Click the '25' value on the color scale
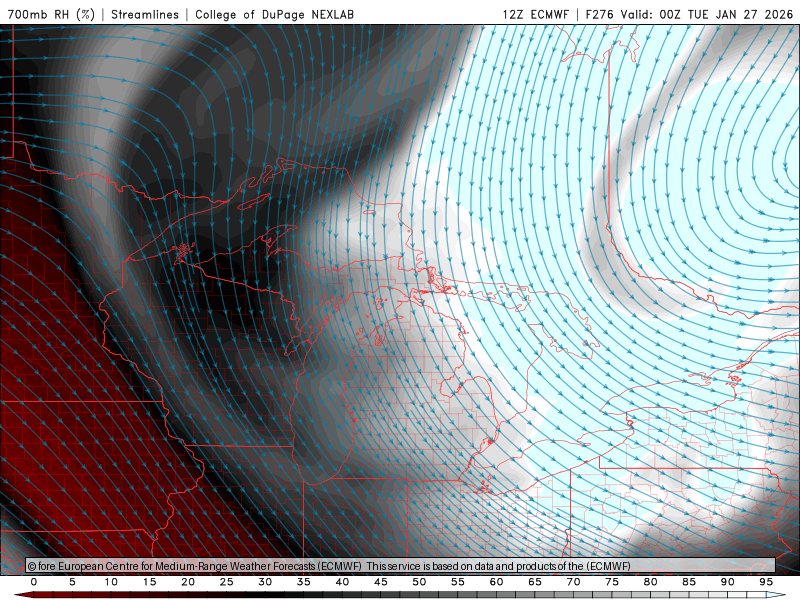Image resolution: width=800 pixels, height=600 pixels. coord(227,582)
